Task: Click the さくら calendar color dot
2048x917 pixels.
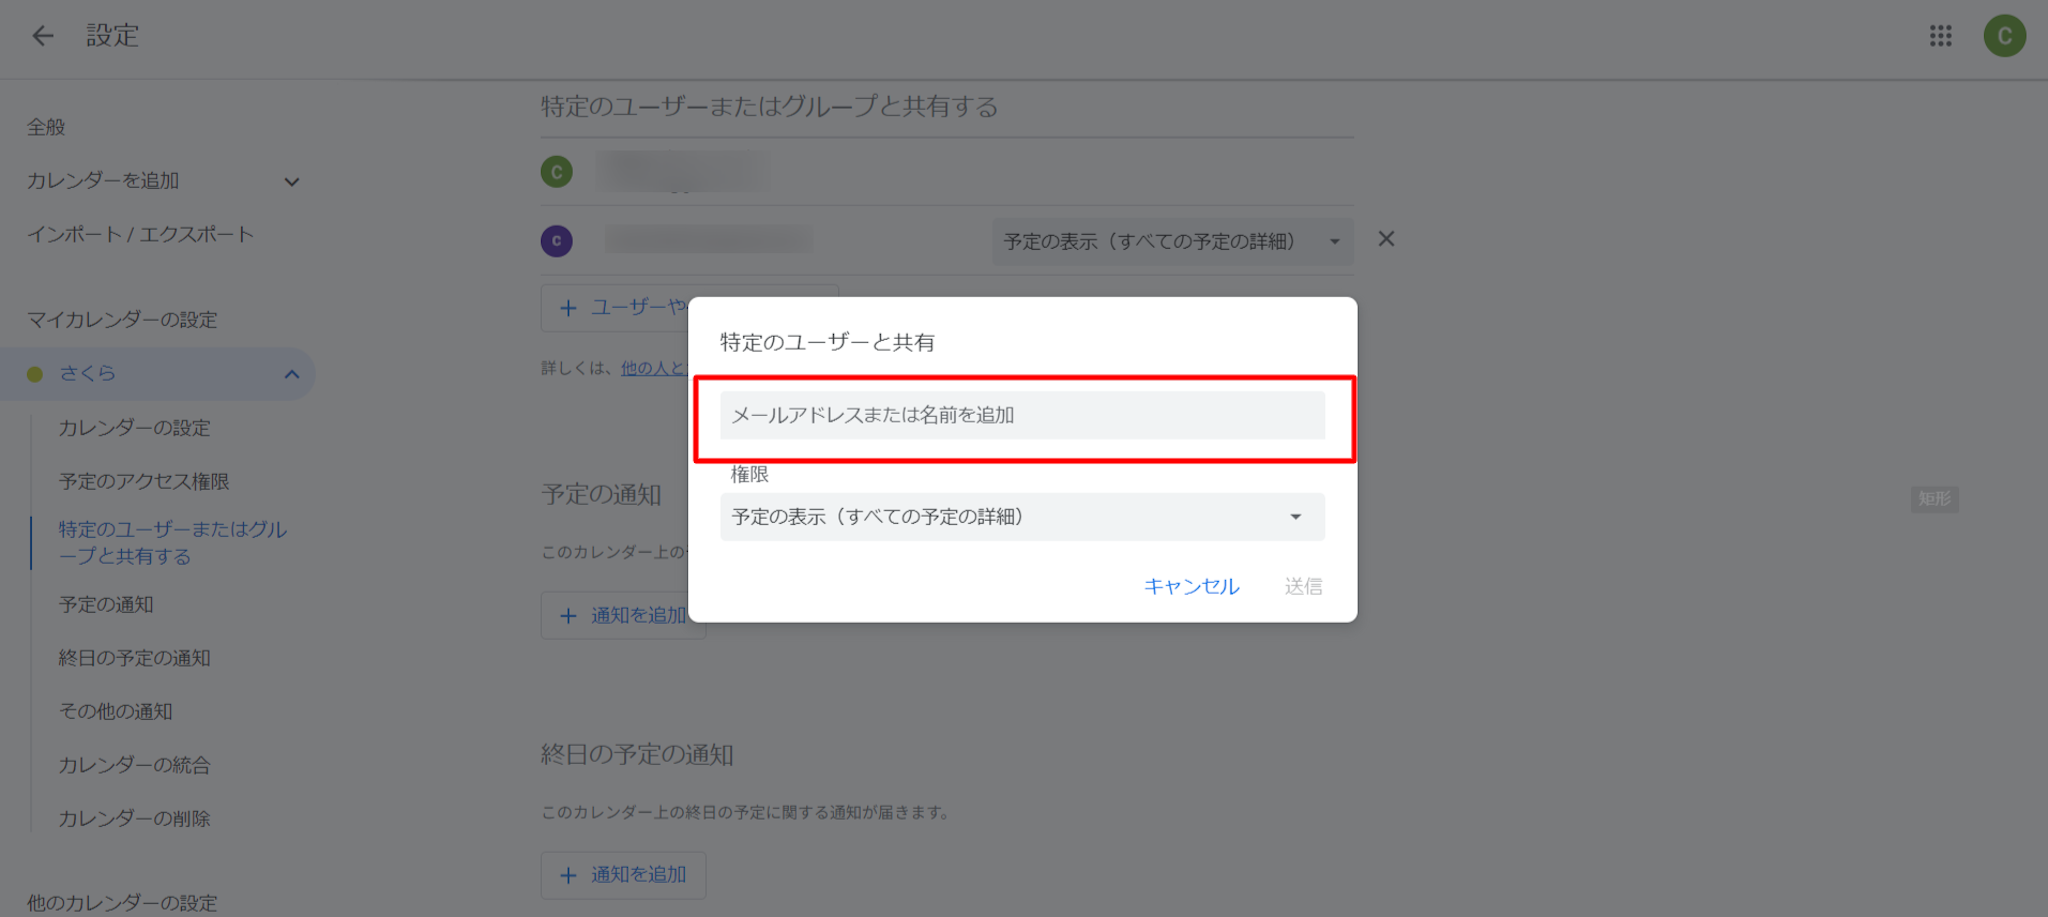Action: click(x=35, y=374)
